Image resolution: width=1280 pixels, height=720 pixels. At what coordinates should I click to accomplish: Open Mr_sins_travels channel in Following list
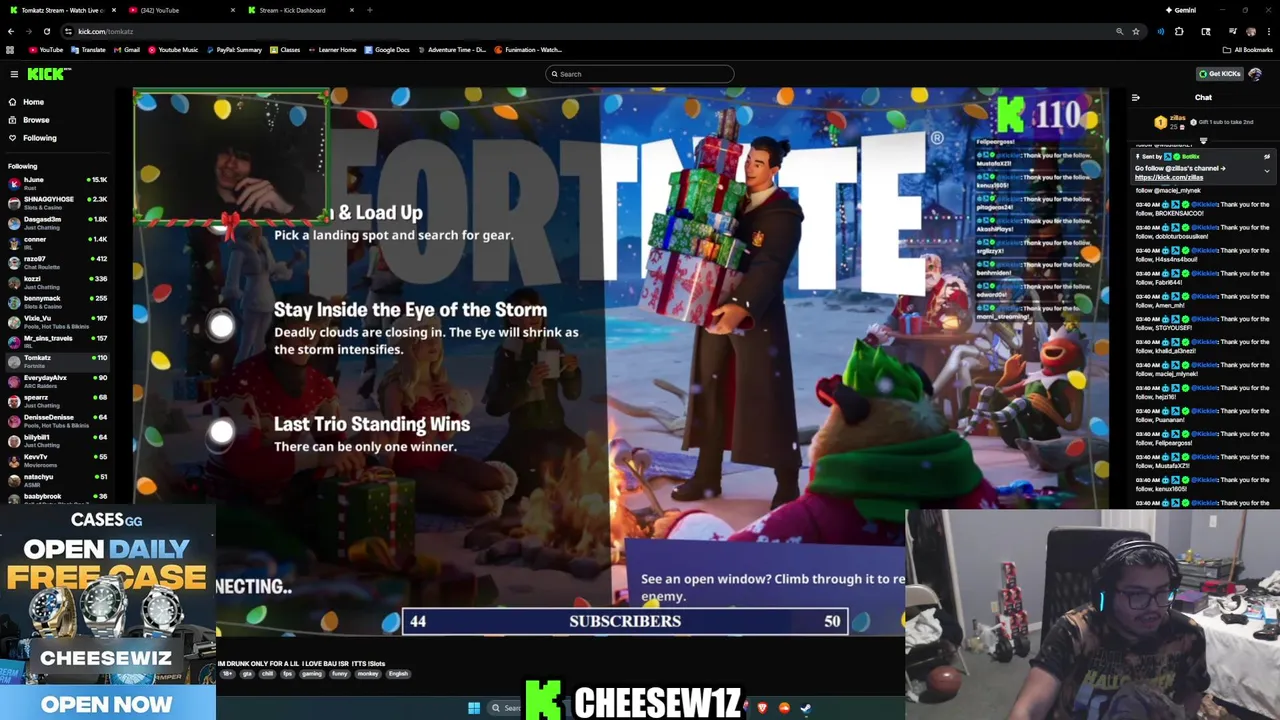[57, 342]
